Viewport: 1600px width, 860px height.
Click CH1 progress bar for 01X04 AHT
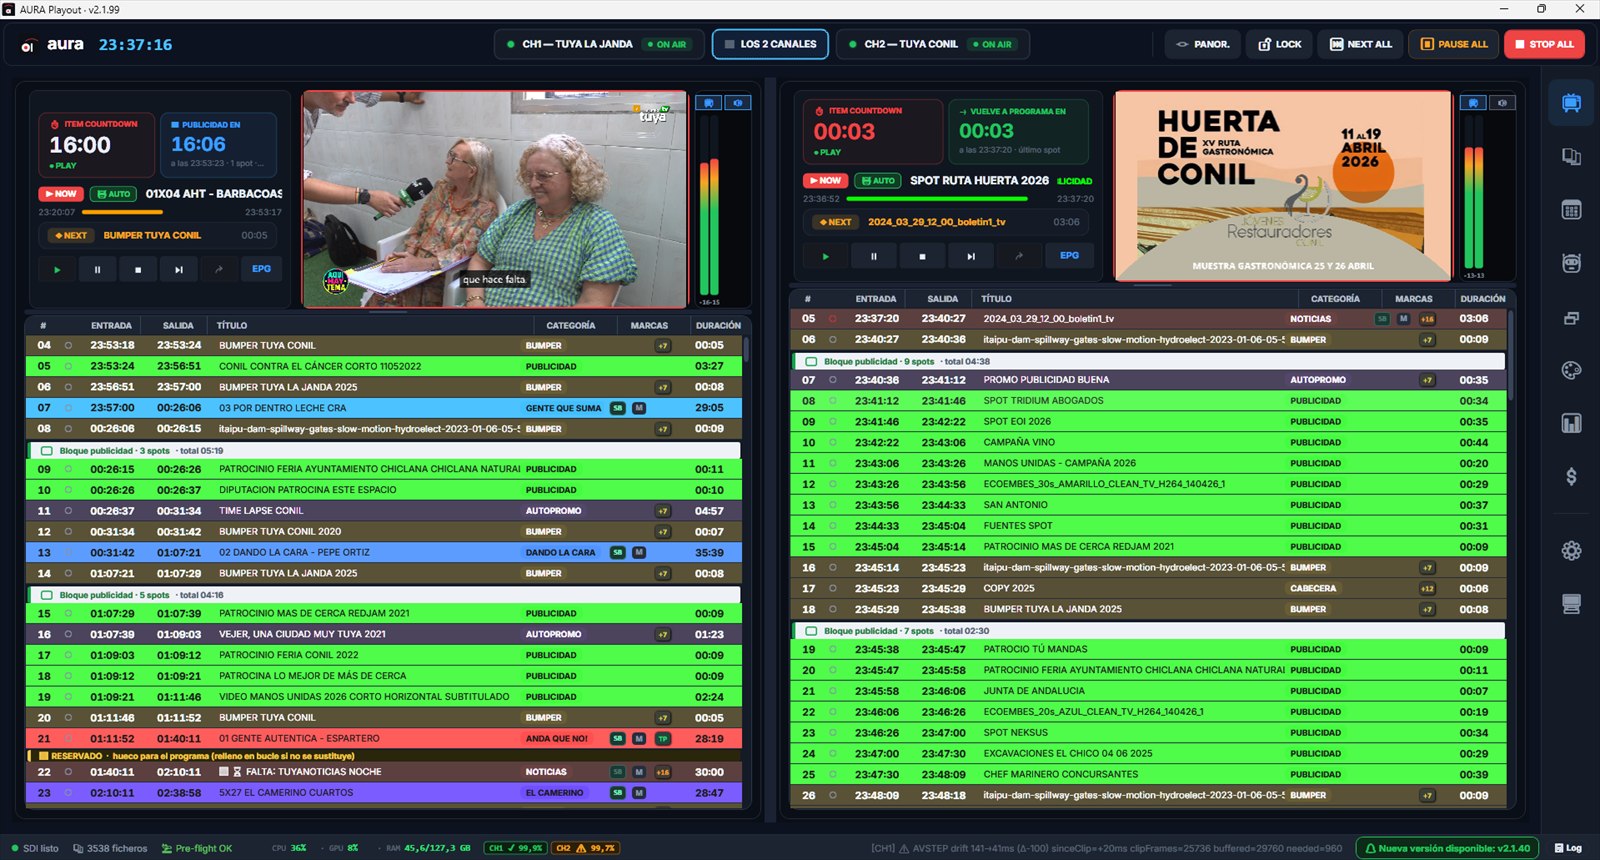click(x=160, y=212)
